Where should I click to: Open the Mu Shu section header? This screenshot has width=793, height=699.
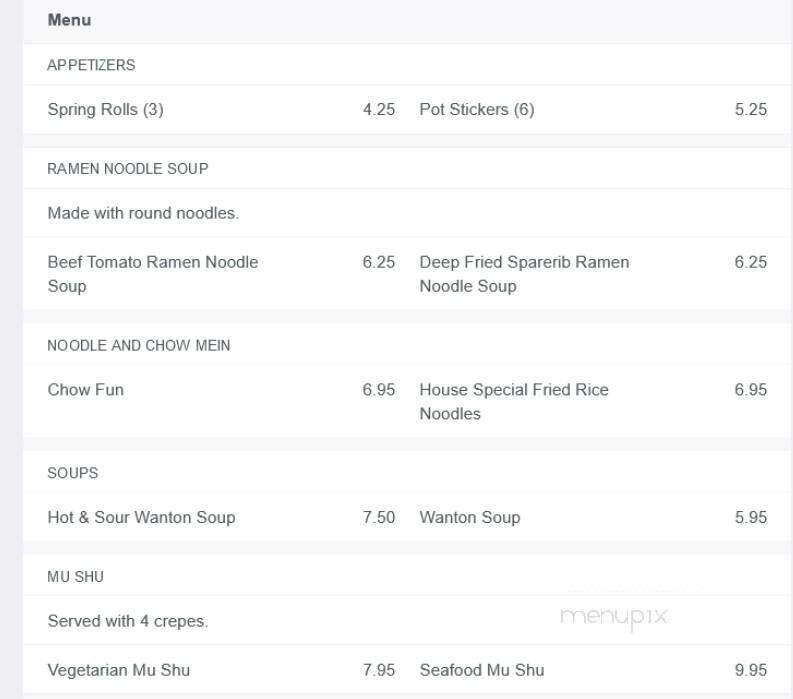[76, 577]
